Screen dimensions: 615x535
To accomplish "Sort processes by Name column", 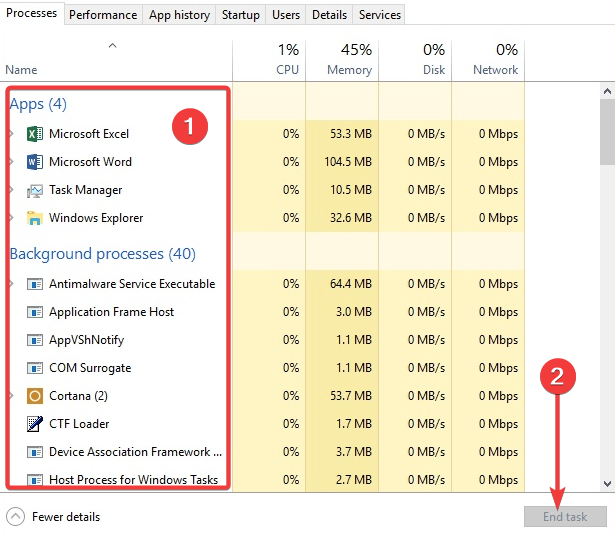I will pos(21,70).
